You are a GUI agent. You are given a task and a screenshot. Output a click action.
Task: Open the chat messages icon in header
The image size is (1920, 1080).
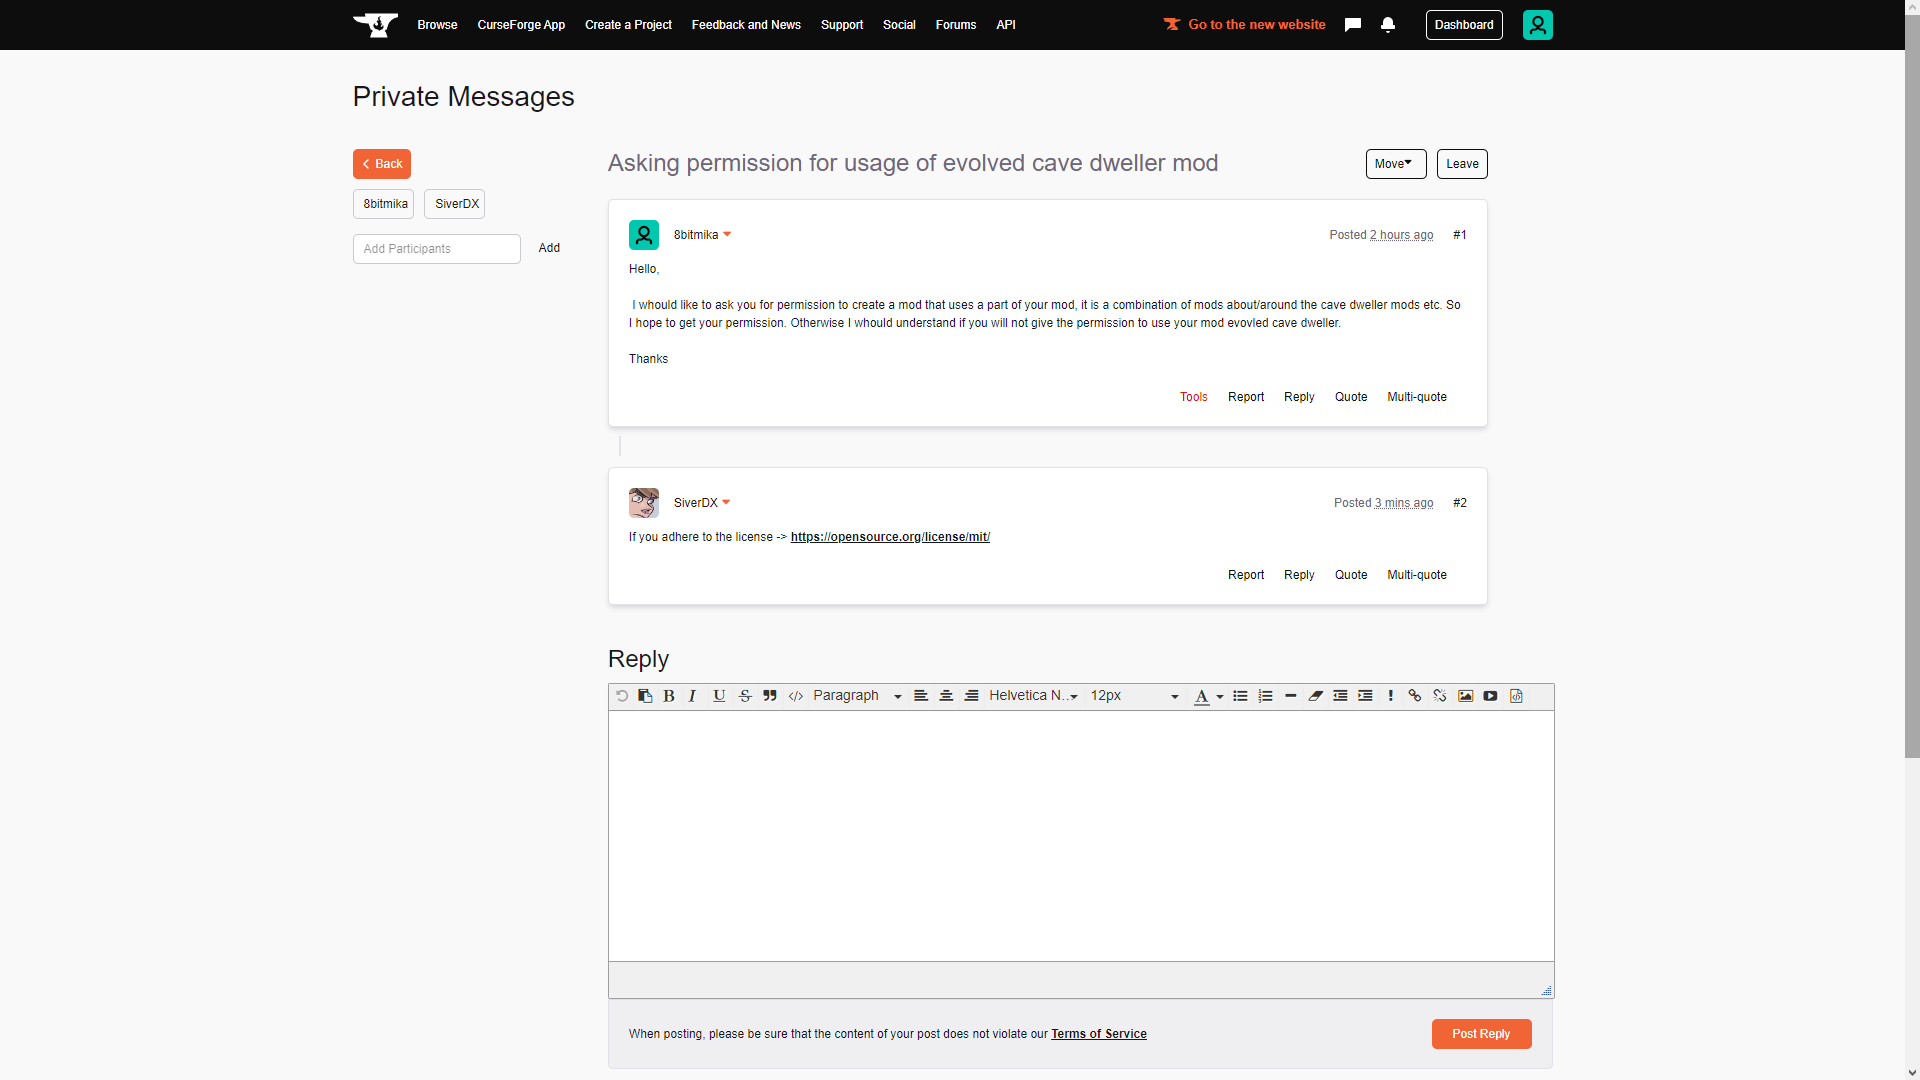(1353, 25)
